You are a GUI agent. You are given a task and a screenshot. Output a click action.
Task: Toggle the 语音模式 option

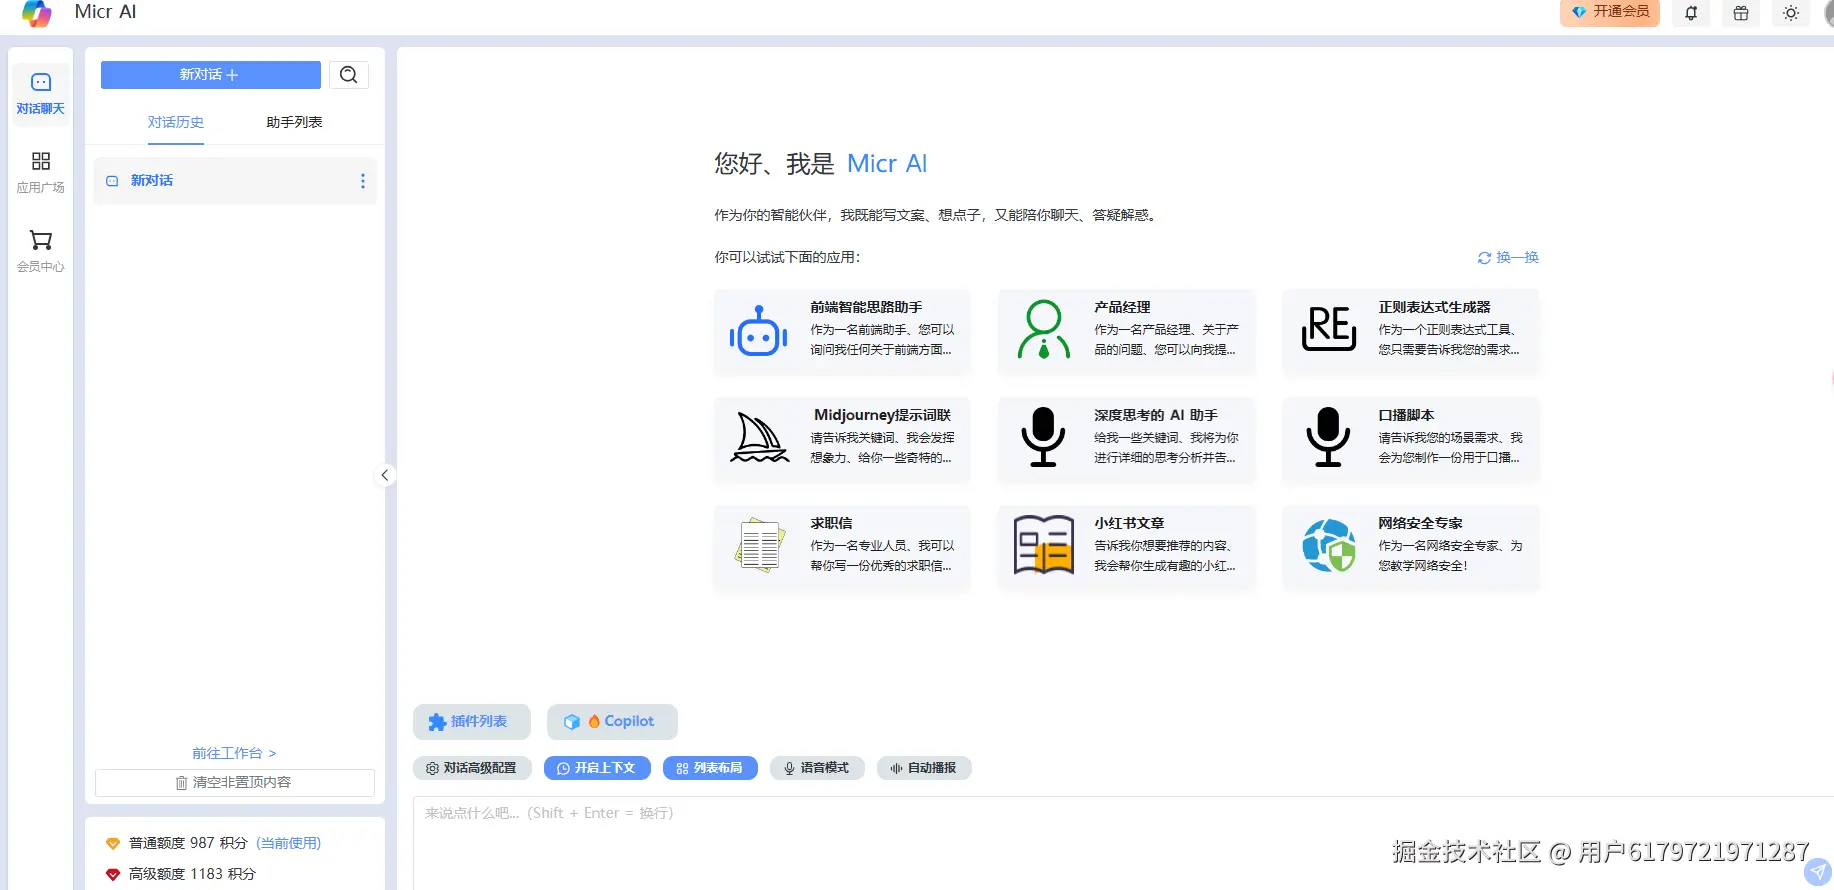[817, 768]
